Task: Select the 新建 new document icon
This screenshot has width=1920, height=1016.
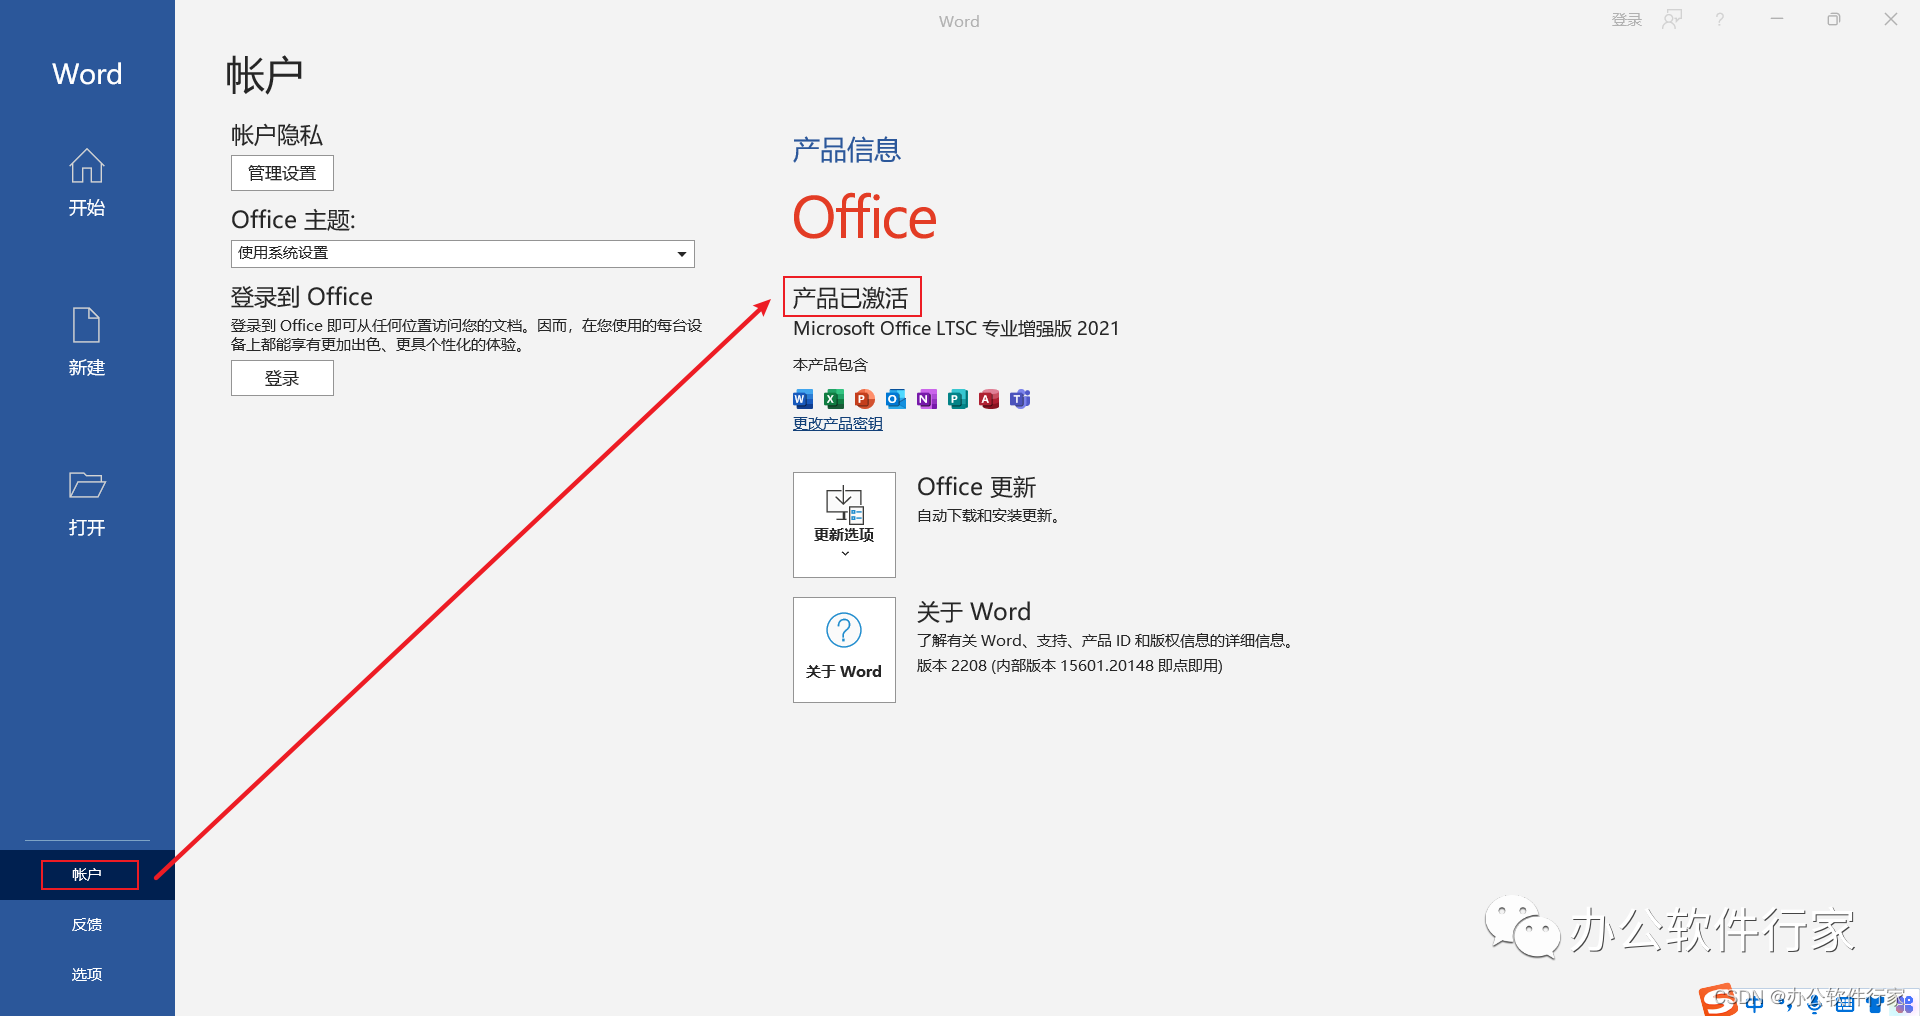Action: (87, 325)
